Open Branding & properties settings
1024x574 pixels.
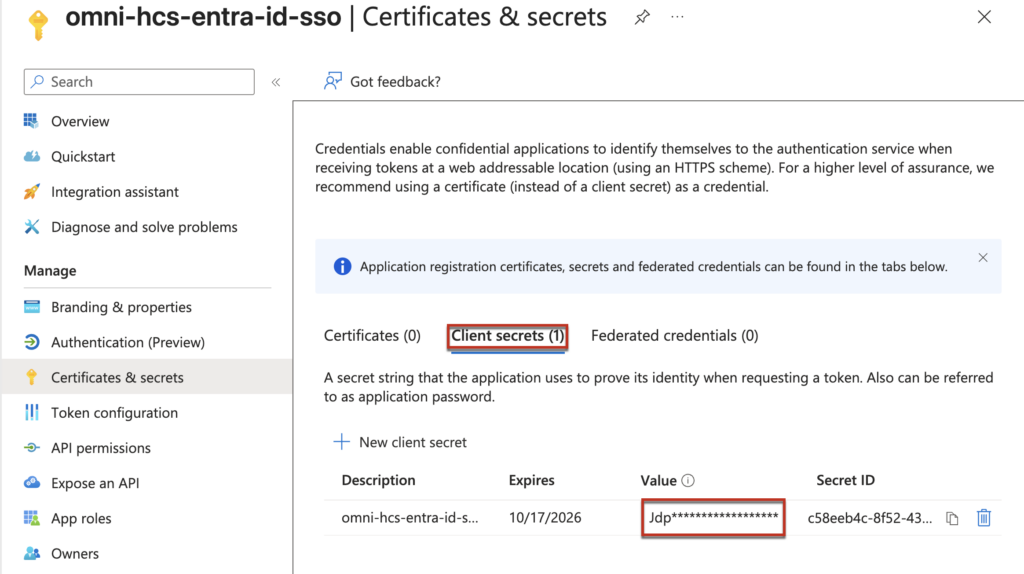[121, 307]
